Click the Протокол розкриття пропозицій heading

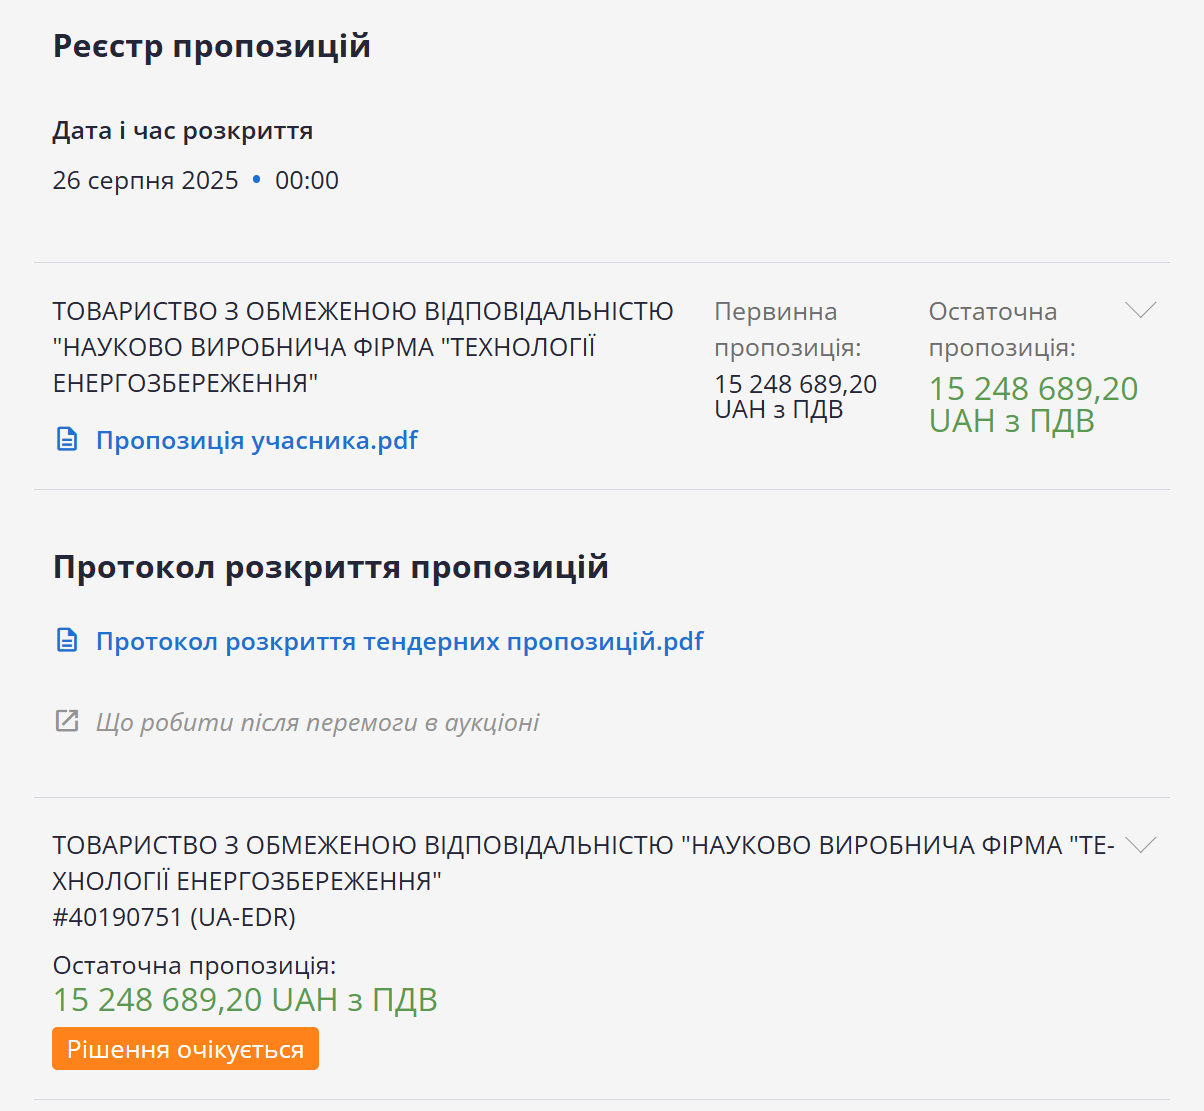(330, 567)
